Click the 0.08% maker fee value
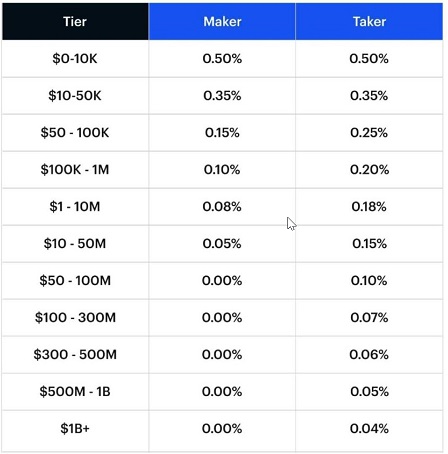Image resolution: width=448 pixels, height=454 pixels. pyautogui.click(x=222, y=207)
